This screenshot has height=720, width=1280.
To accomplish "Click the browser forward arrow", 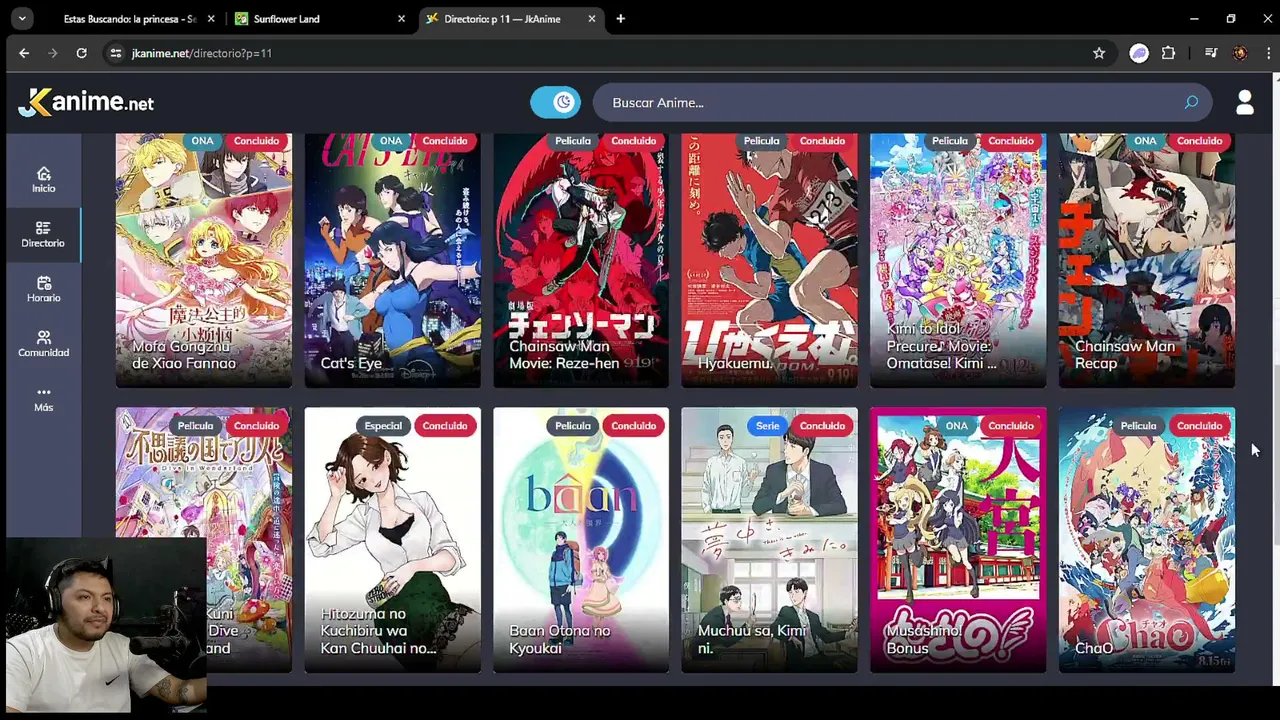I will click(53, 53).
